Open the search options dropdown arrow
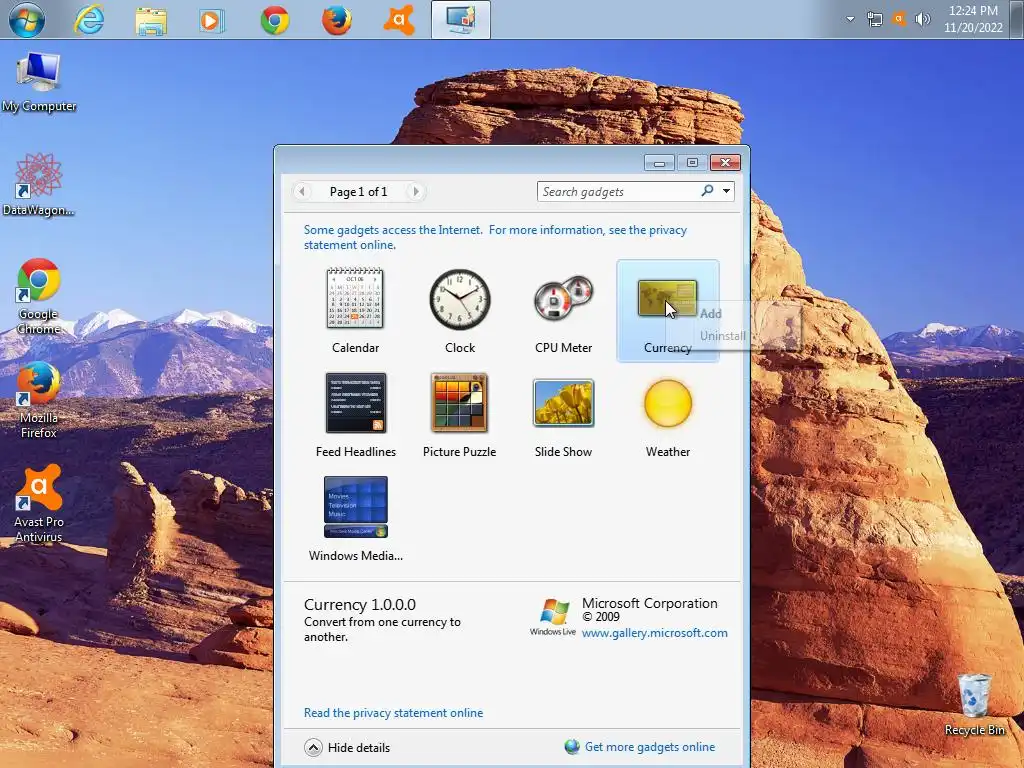Viewport: 1024px width, 768px height. (x=726, y=191)
